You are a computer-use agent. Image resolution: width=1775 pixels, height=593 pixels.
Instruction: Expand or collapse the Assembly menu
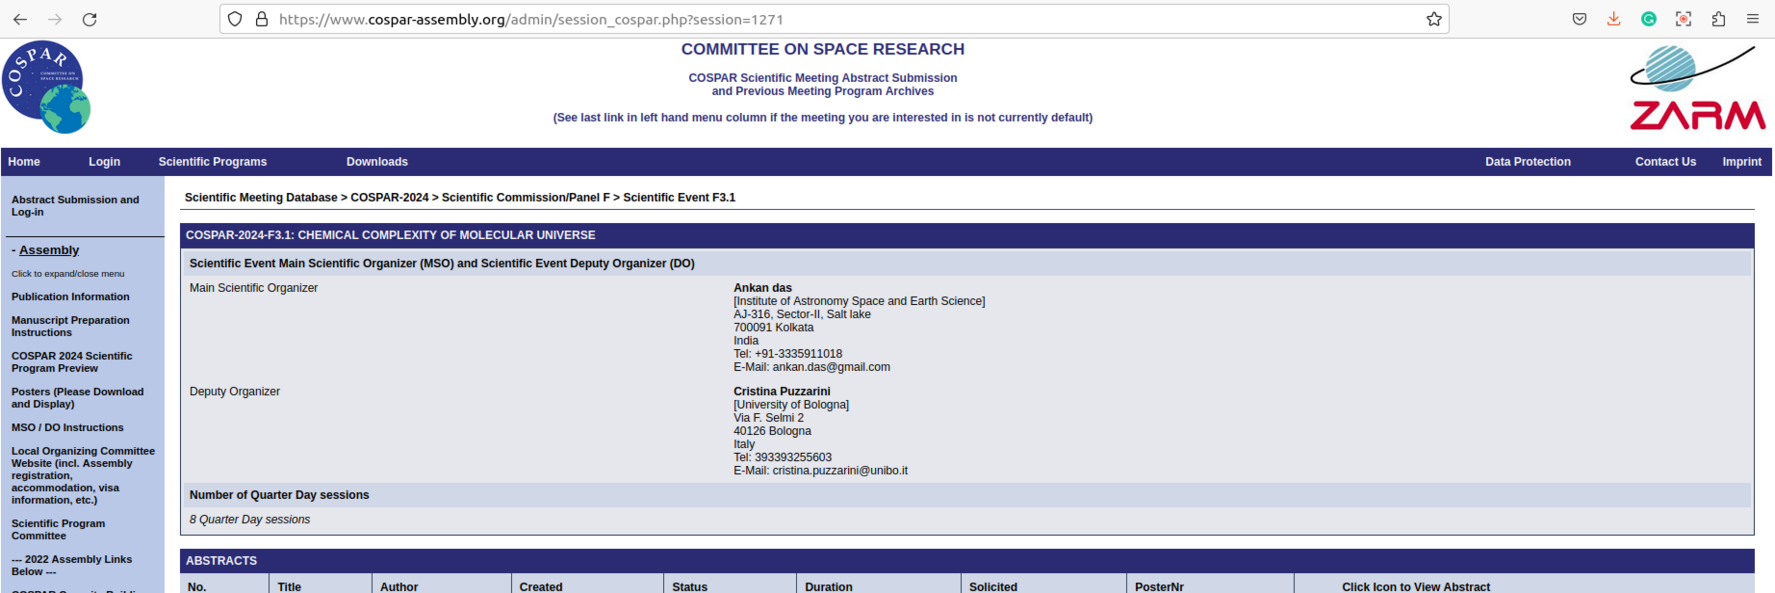[x=48, y=250]
